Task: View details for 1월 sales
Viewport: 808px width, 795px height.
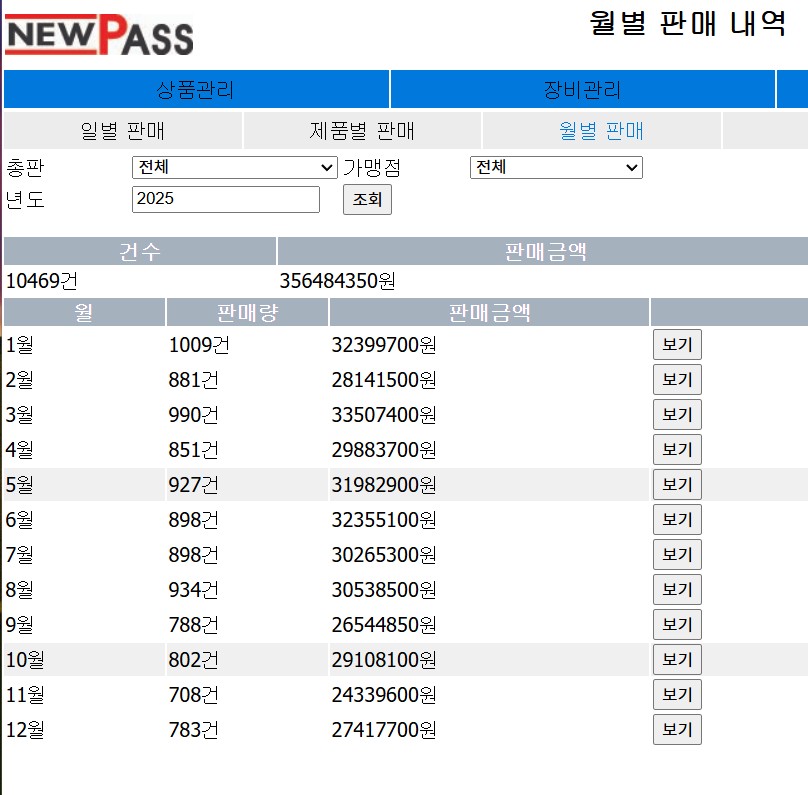Action: (677, 345)
